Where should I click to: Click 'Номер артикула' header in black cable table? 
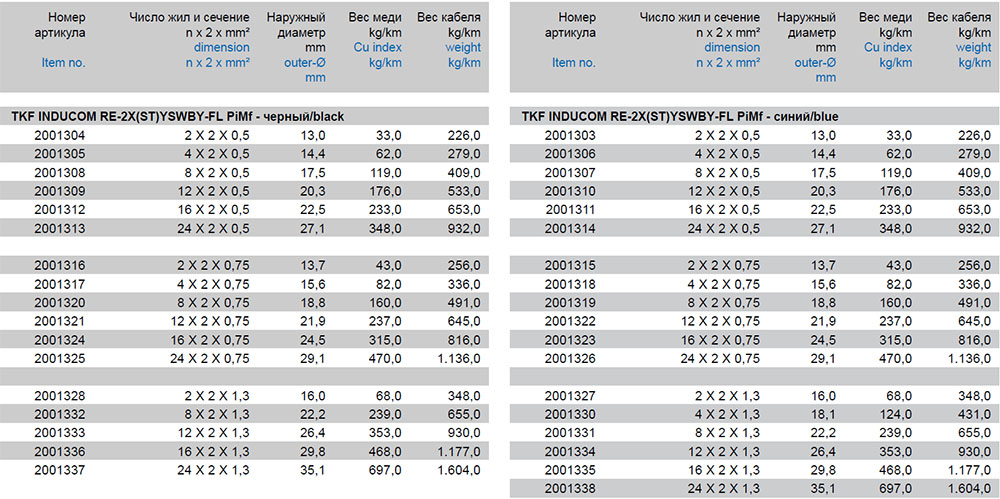59,25
